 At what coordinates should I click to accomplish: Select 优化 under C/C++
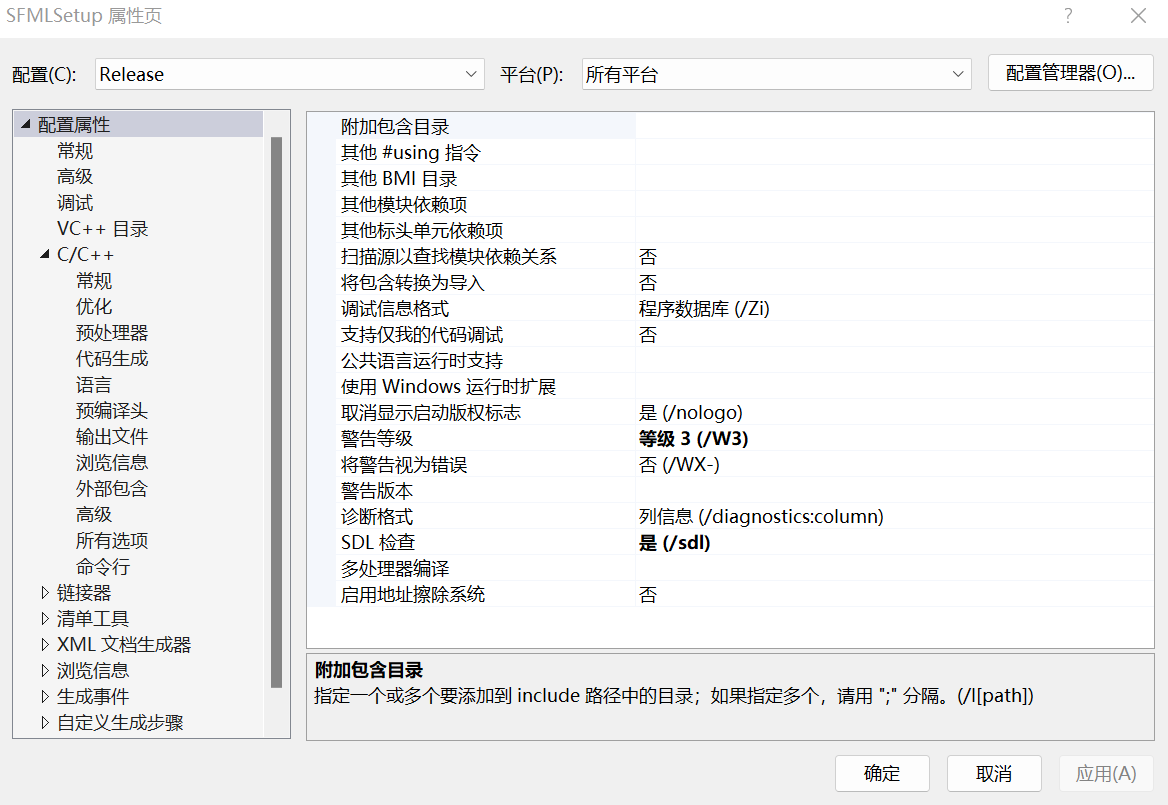[94, 307]
